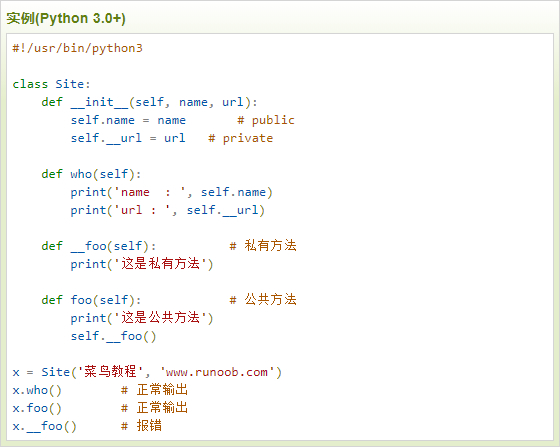This screenshot has height=447, width=560.
Task: Click the print('name : ', self.name) line
Action: coord(171,192)
